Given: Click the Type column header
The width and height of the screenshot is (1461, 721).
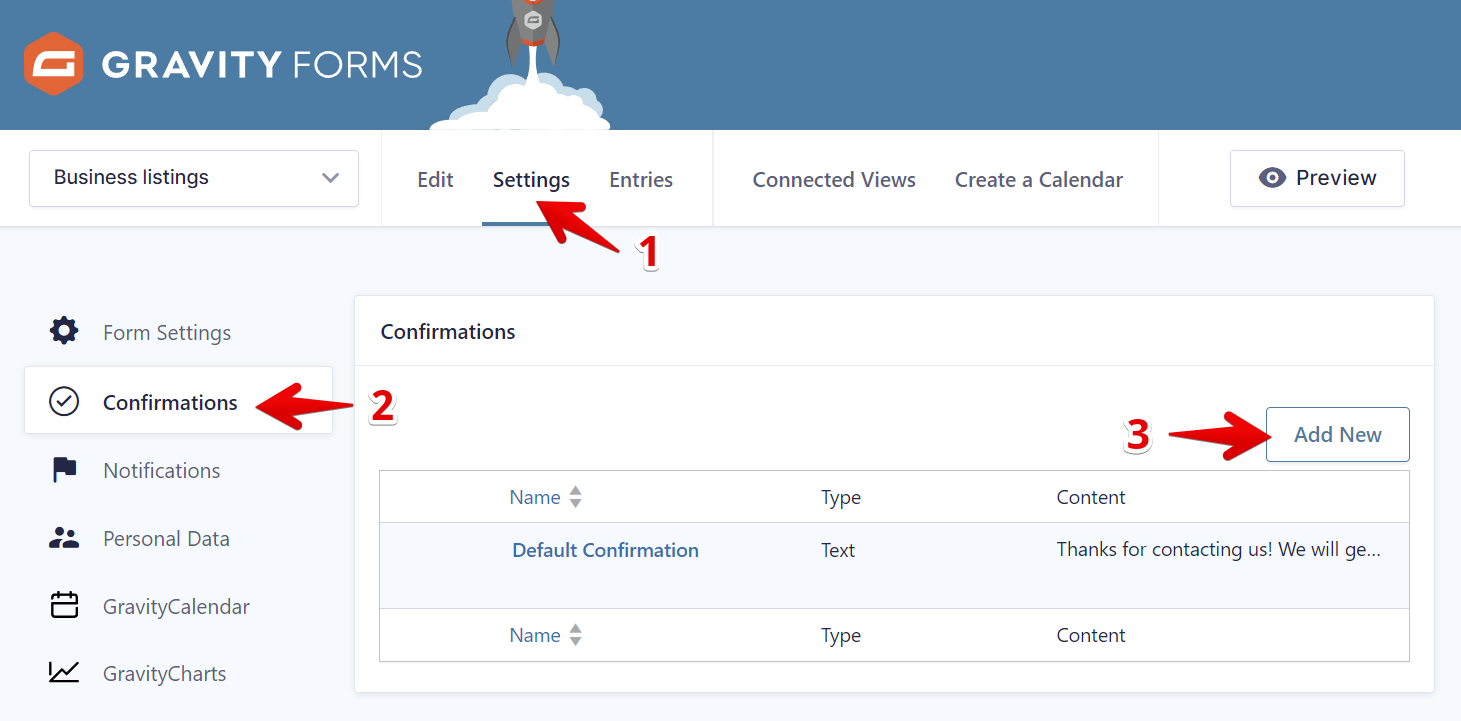Looking at the screenshot, I should 840,497.
